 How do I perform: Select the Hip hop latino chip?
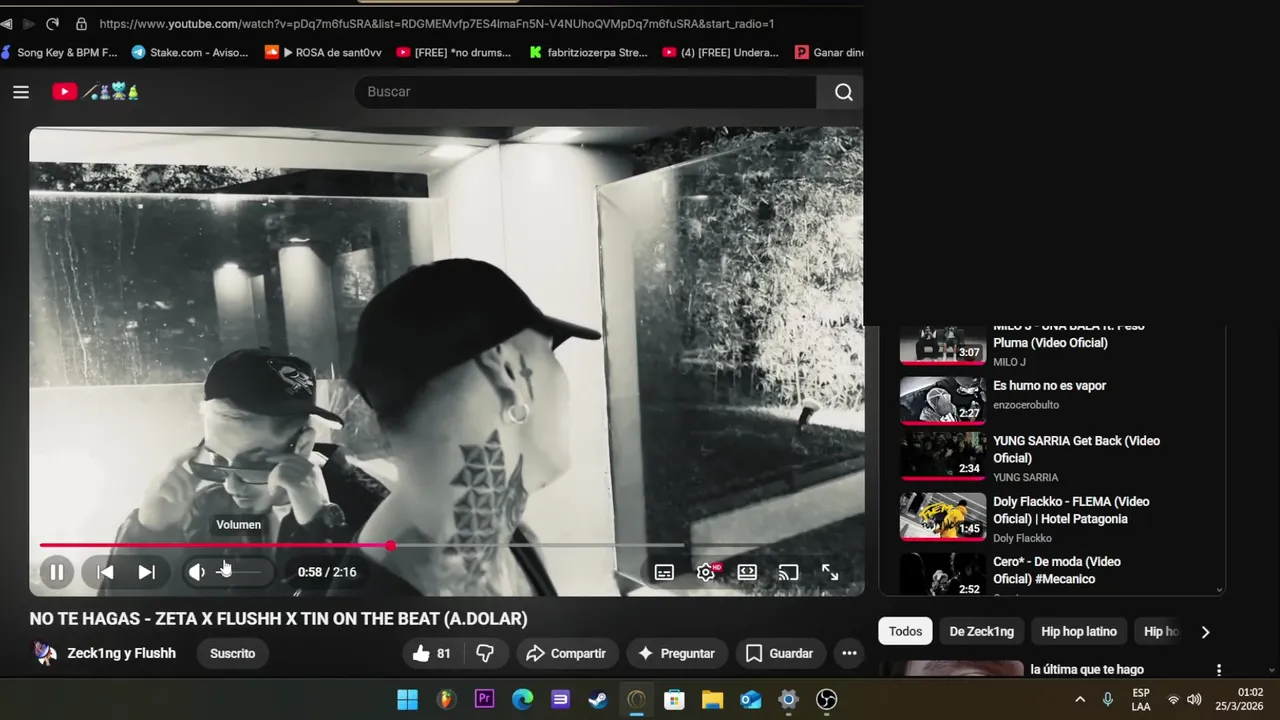[1078, 631]
